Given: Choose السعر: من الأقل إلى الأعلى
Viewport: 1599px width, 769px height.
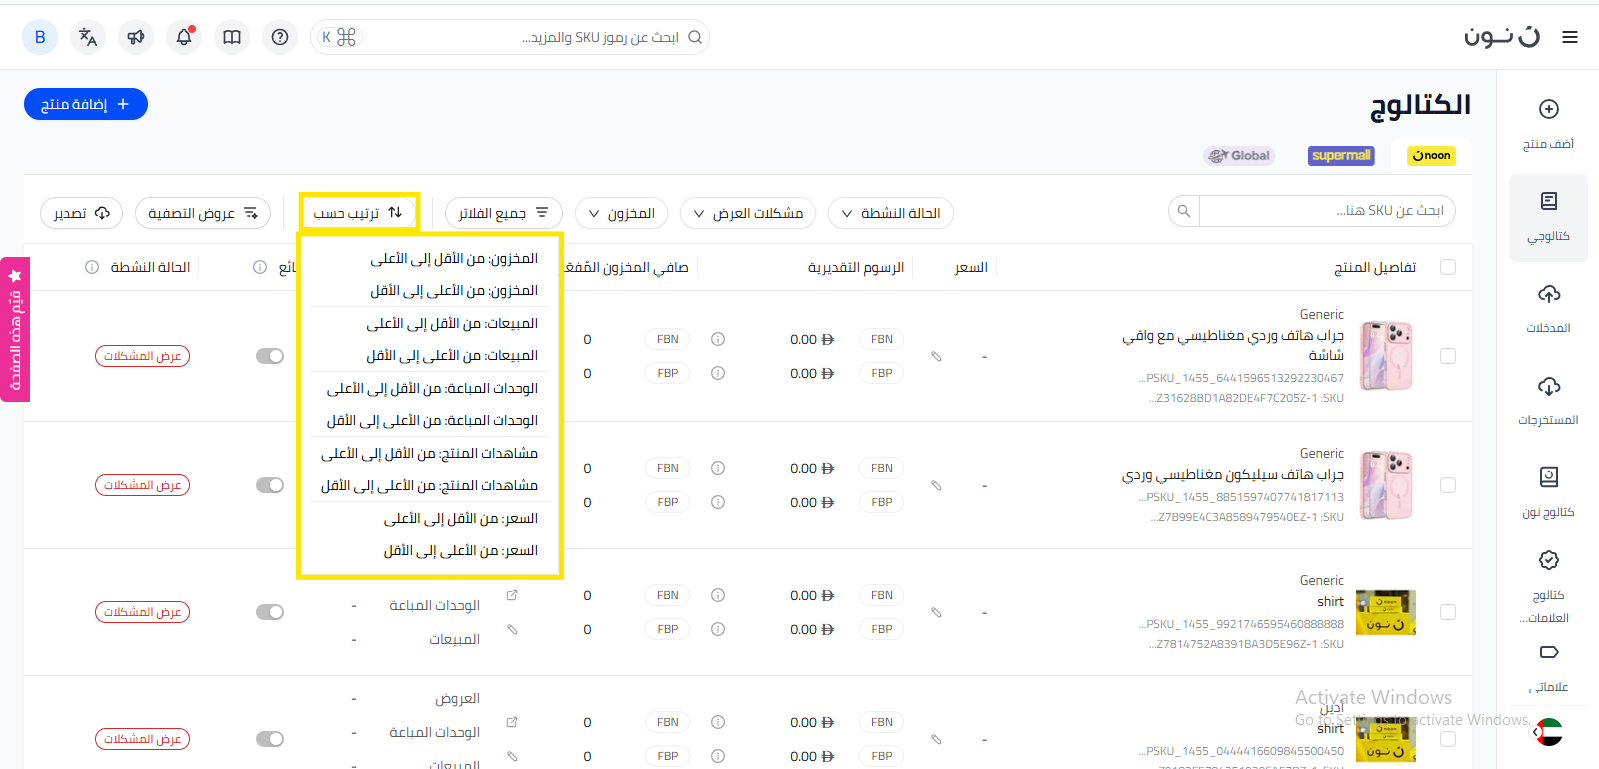Looking at the screenshot, I should point(460,518).
